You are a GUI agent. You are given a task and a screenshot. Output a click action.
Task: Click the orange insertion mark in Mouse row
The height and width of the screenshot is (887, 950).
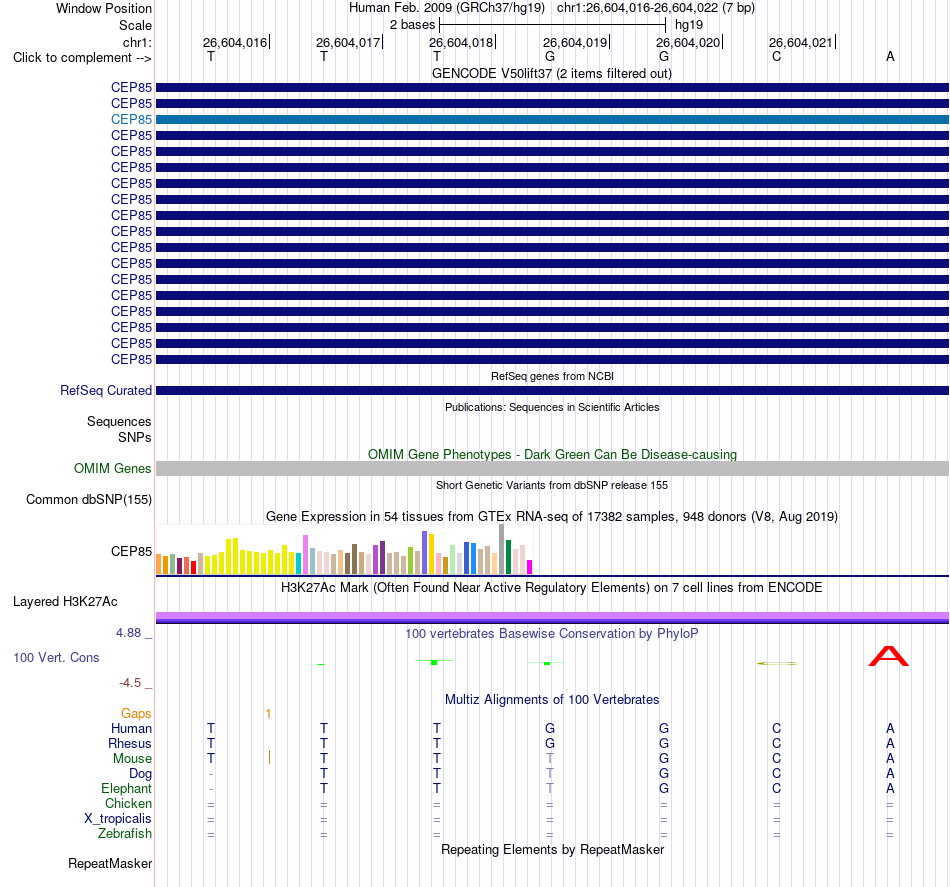(269, 757)
